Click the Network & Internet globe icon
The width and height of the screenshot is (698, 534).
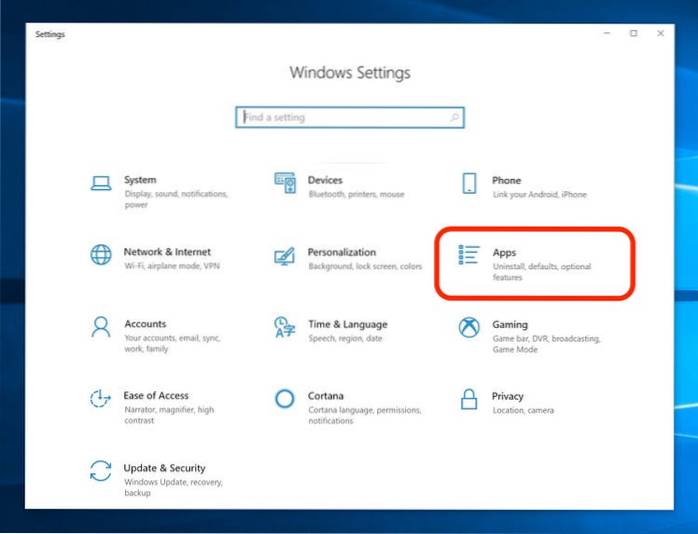[x=101, y=255]
